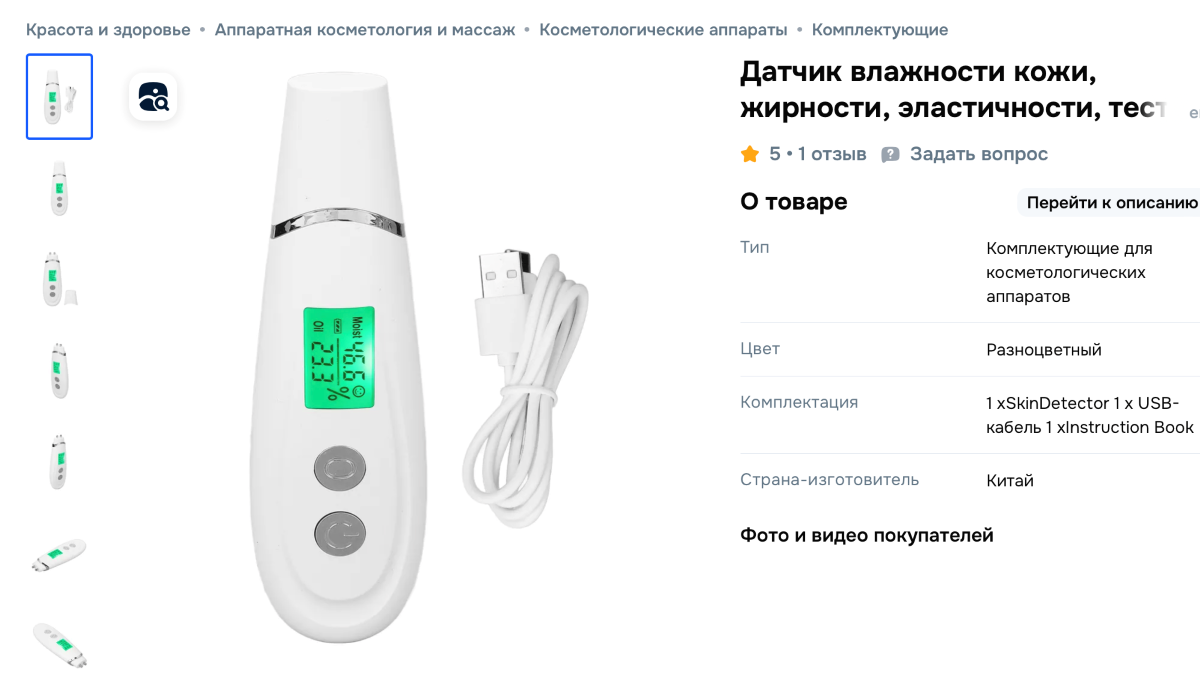This screenshot has height=693, width=1200.
Task: Select the third thumbnail with detached cap
Action: [59, 279]
